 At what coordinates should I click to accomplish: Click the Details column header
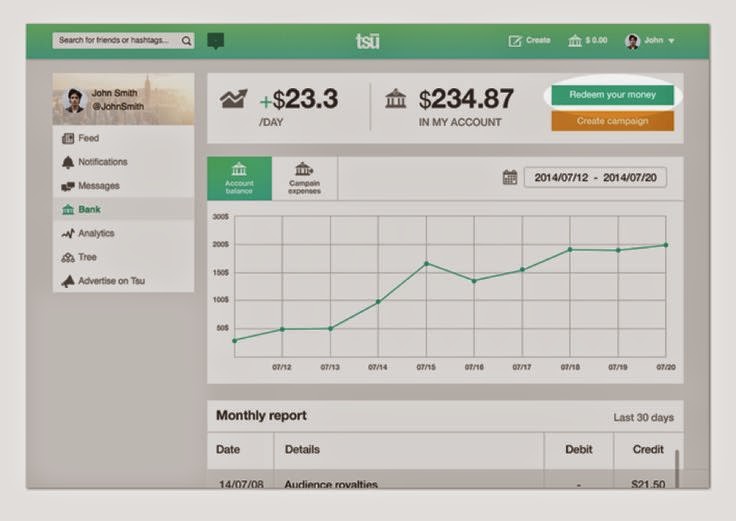coord(302,450)
